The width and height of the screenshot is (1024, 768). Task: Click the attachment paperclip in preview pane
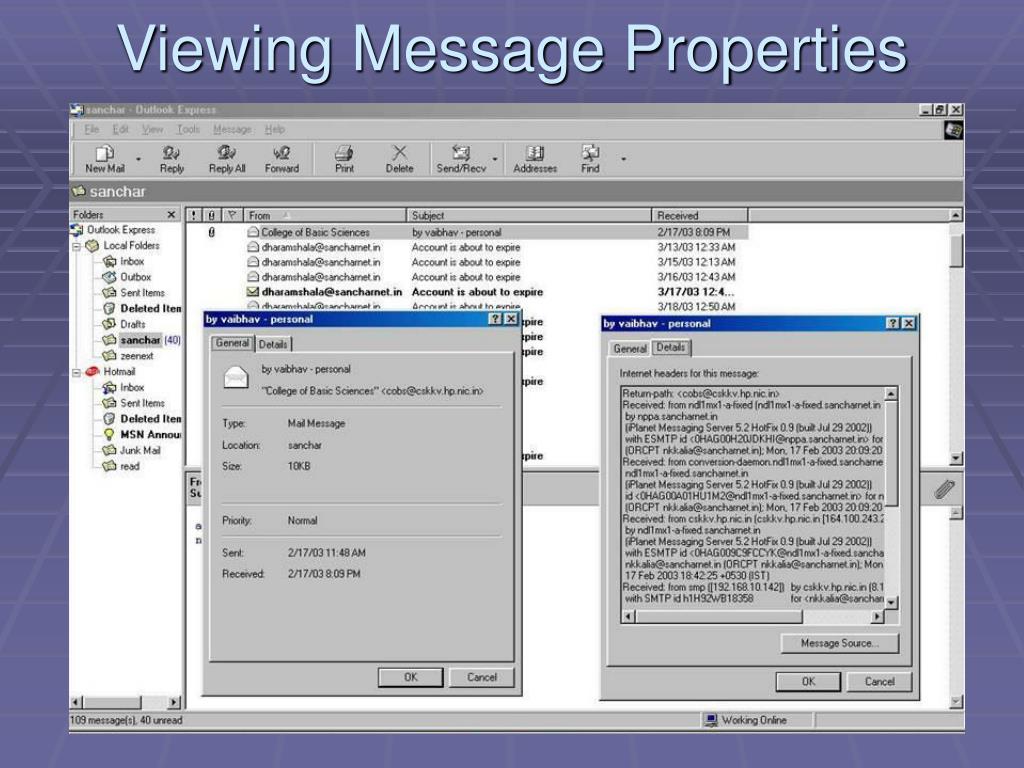click(x=944, y=489)
